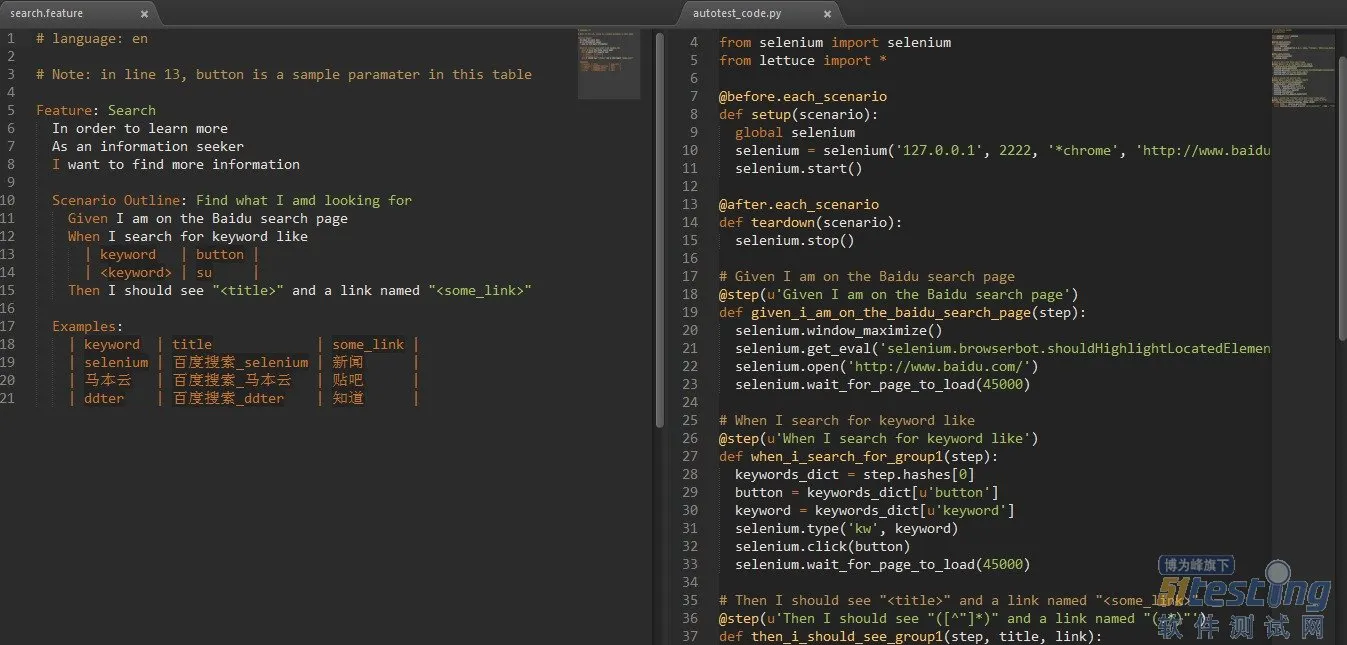Switch to the autotest_code.py tab
Image resolution: width=1347 pixels, height=645 pixels.
point(737,14)
